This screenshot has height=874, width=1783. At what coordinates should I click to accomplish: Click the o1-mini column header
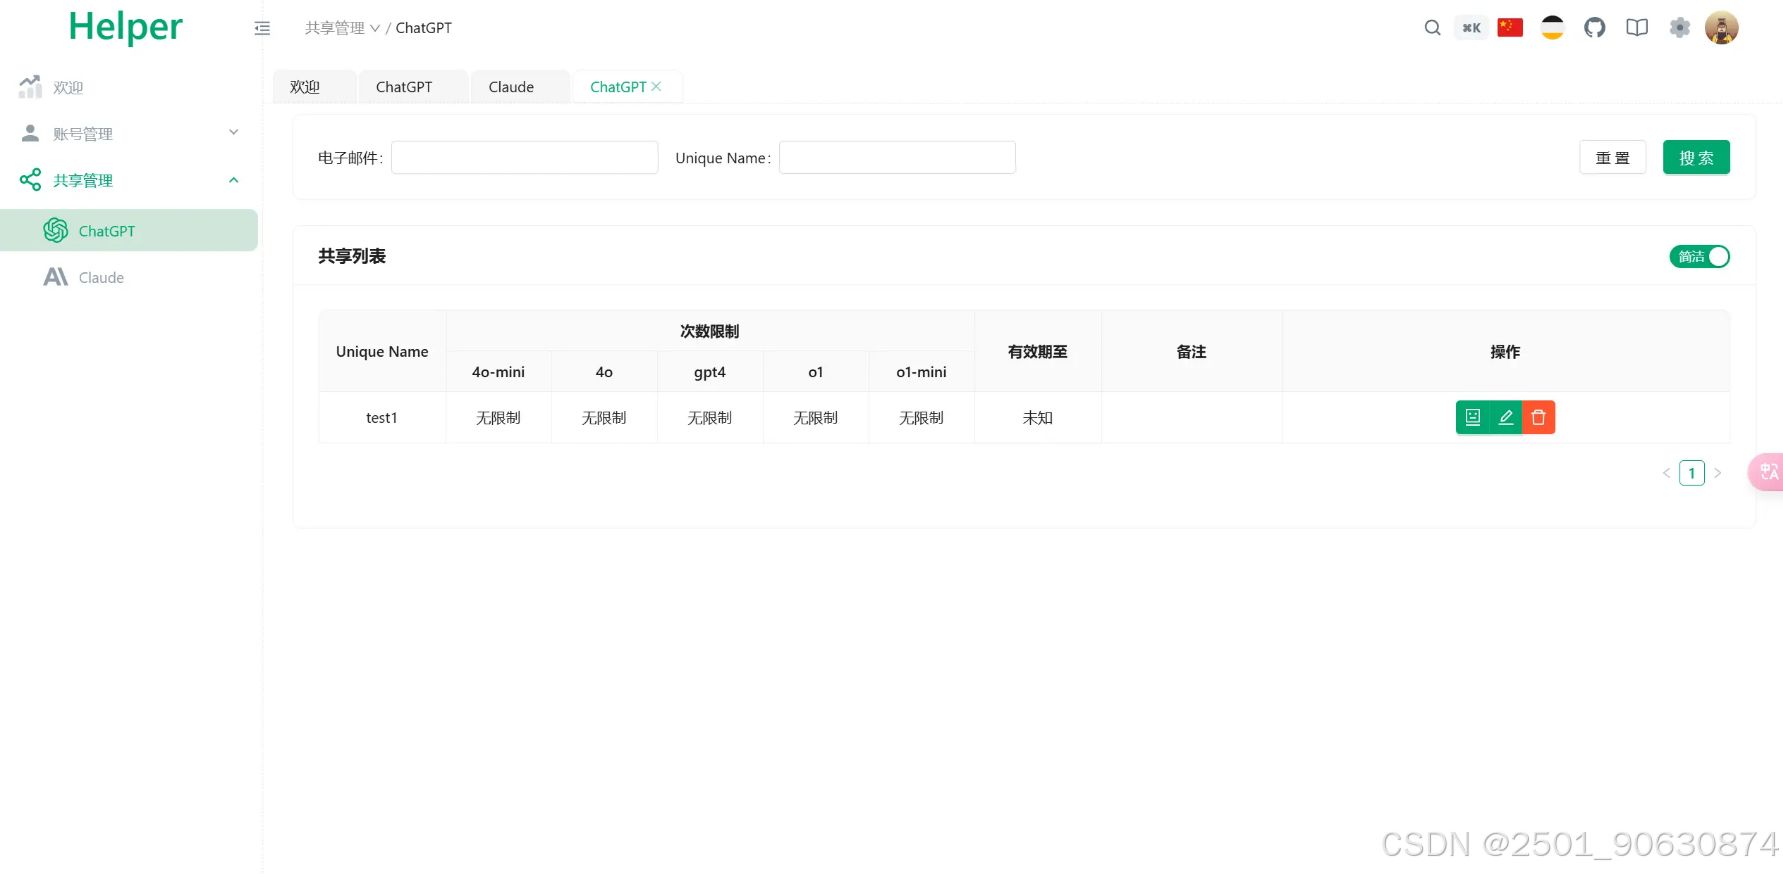click(921, 372)
